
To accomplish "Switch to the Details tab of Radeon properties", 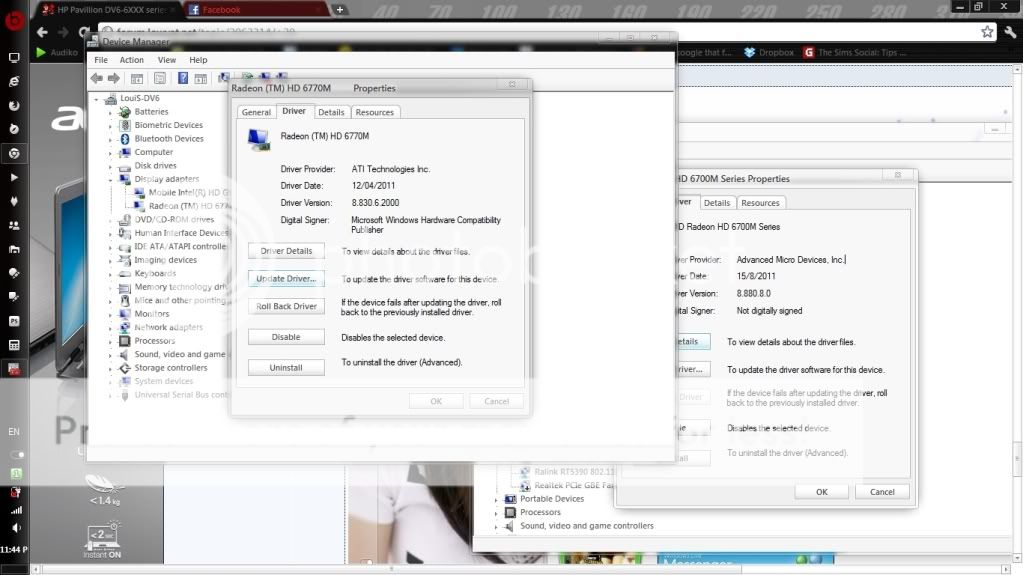I will [331, 112].
